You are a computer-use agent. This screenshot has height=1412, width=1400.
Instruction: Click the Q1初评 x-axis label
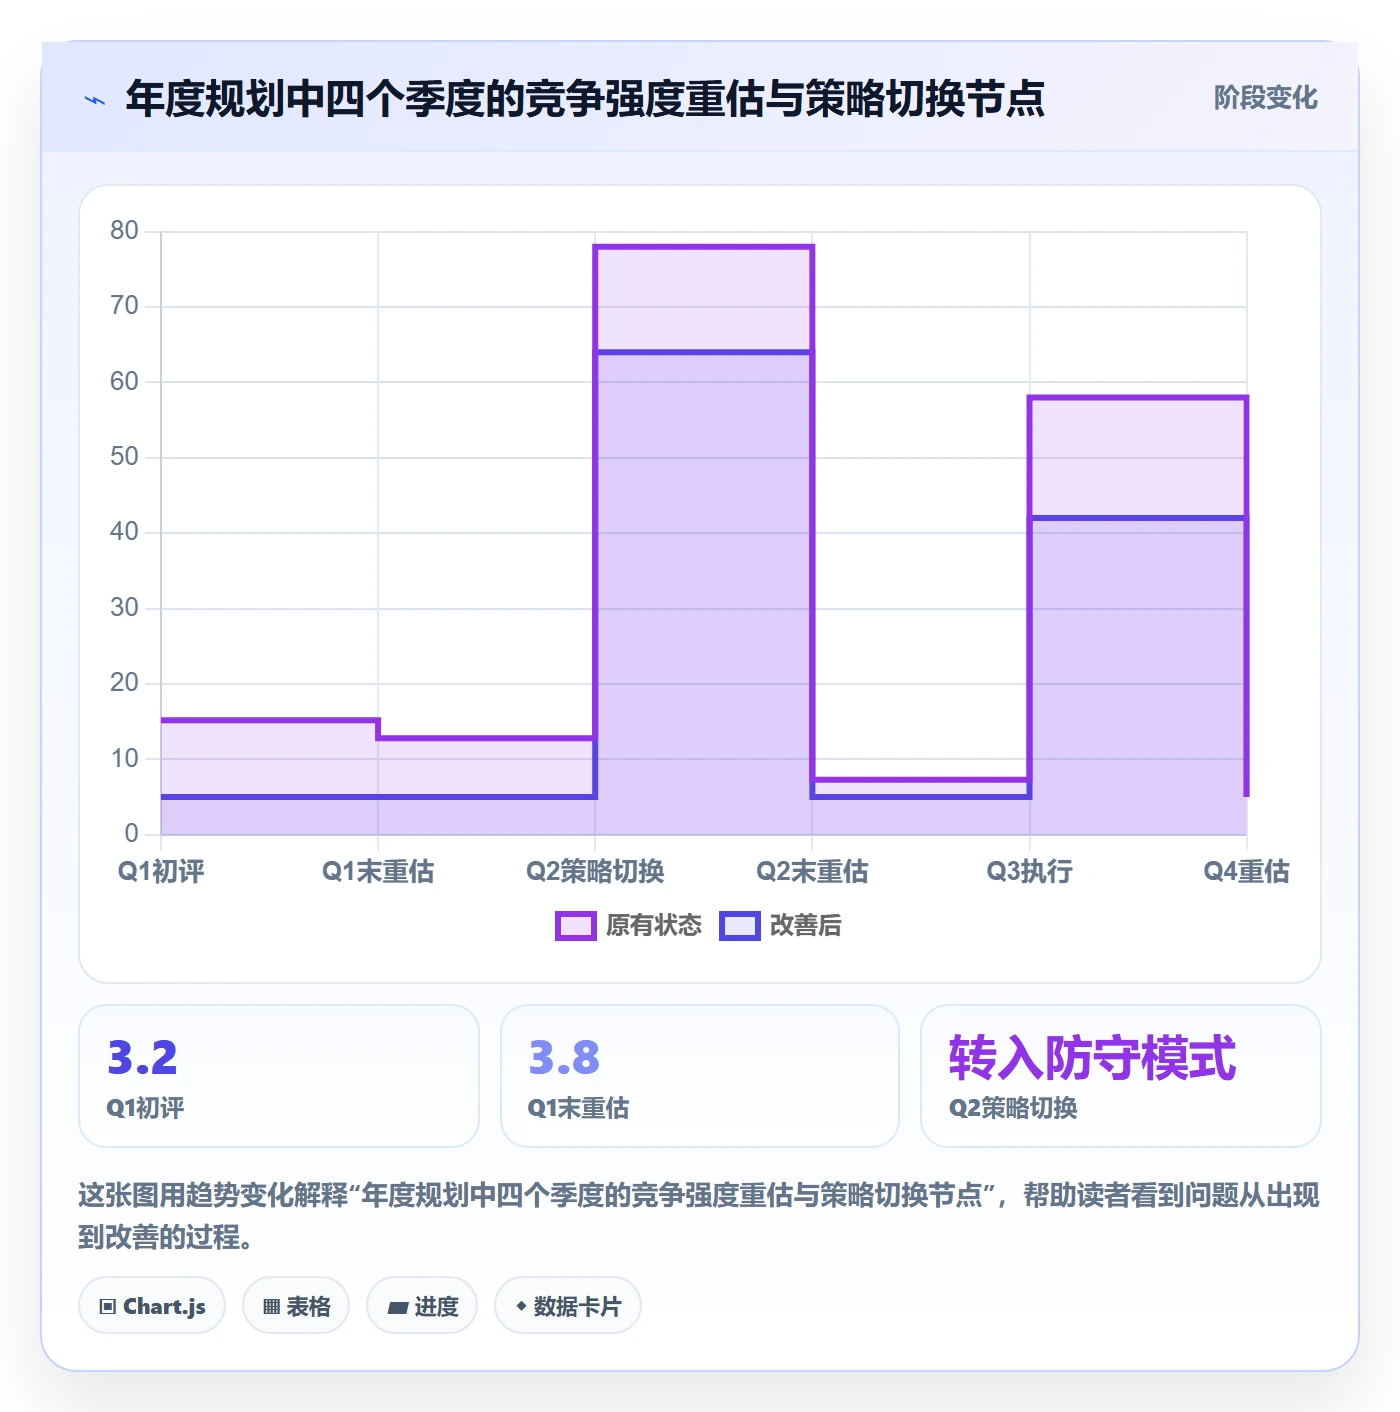coord(161,871)
